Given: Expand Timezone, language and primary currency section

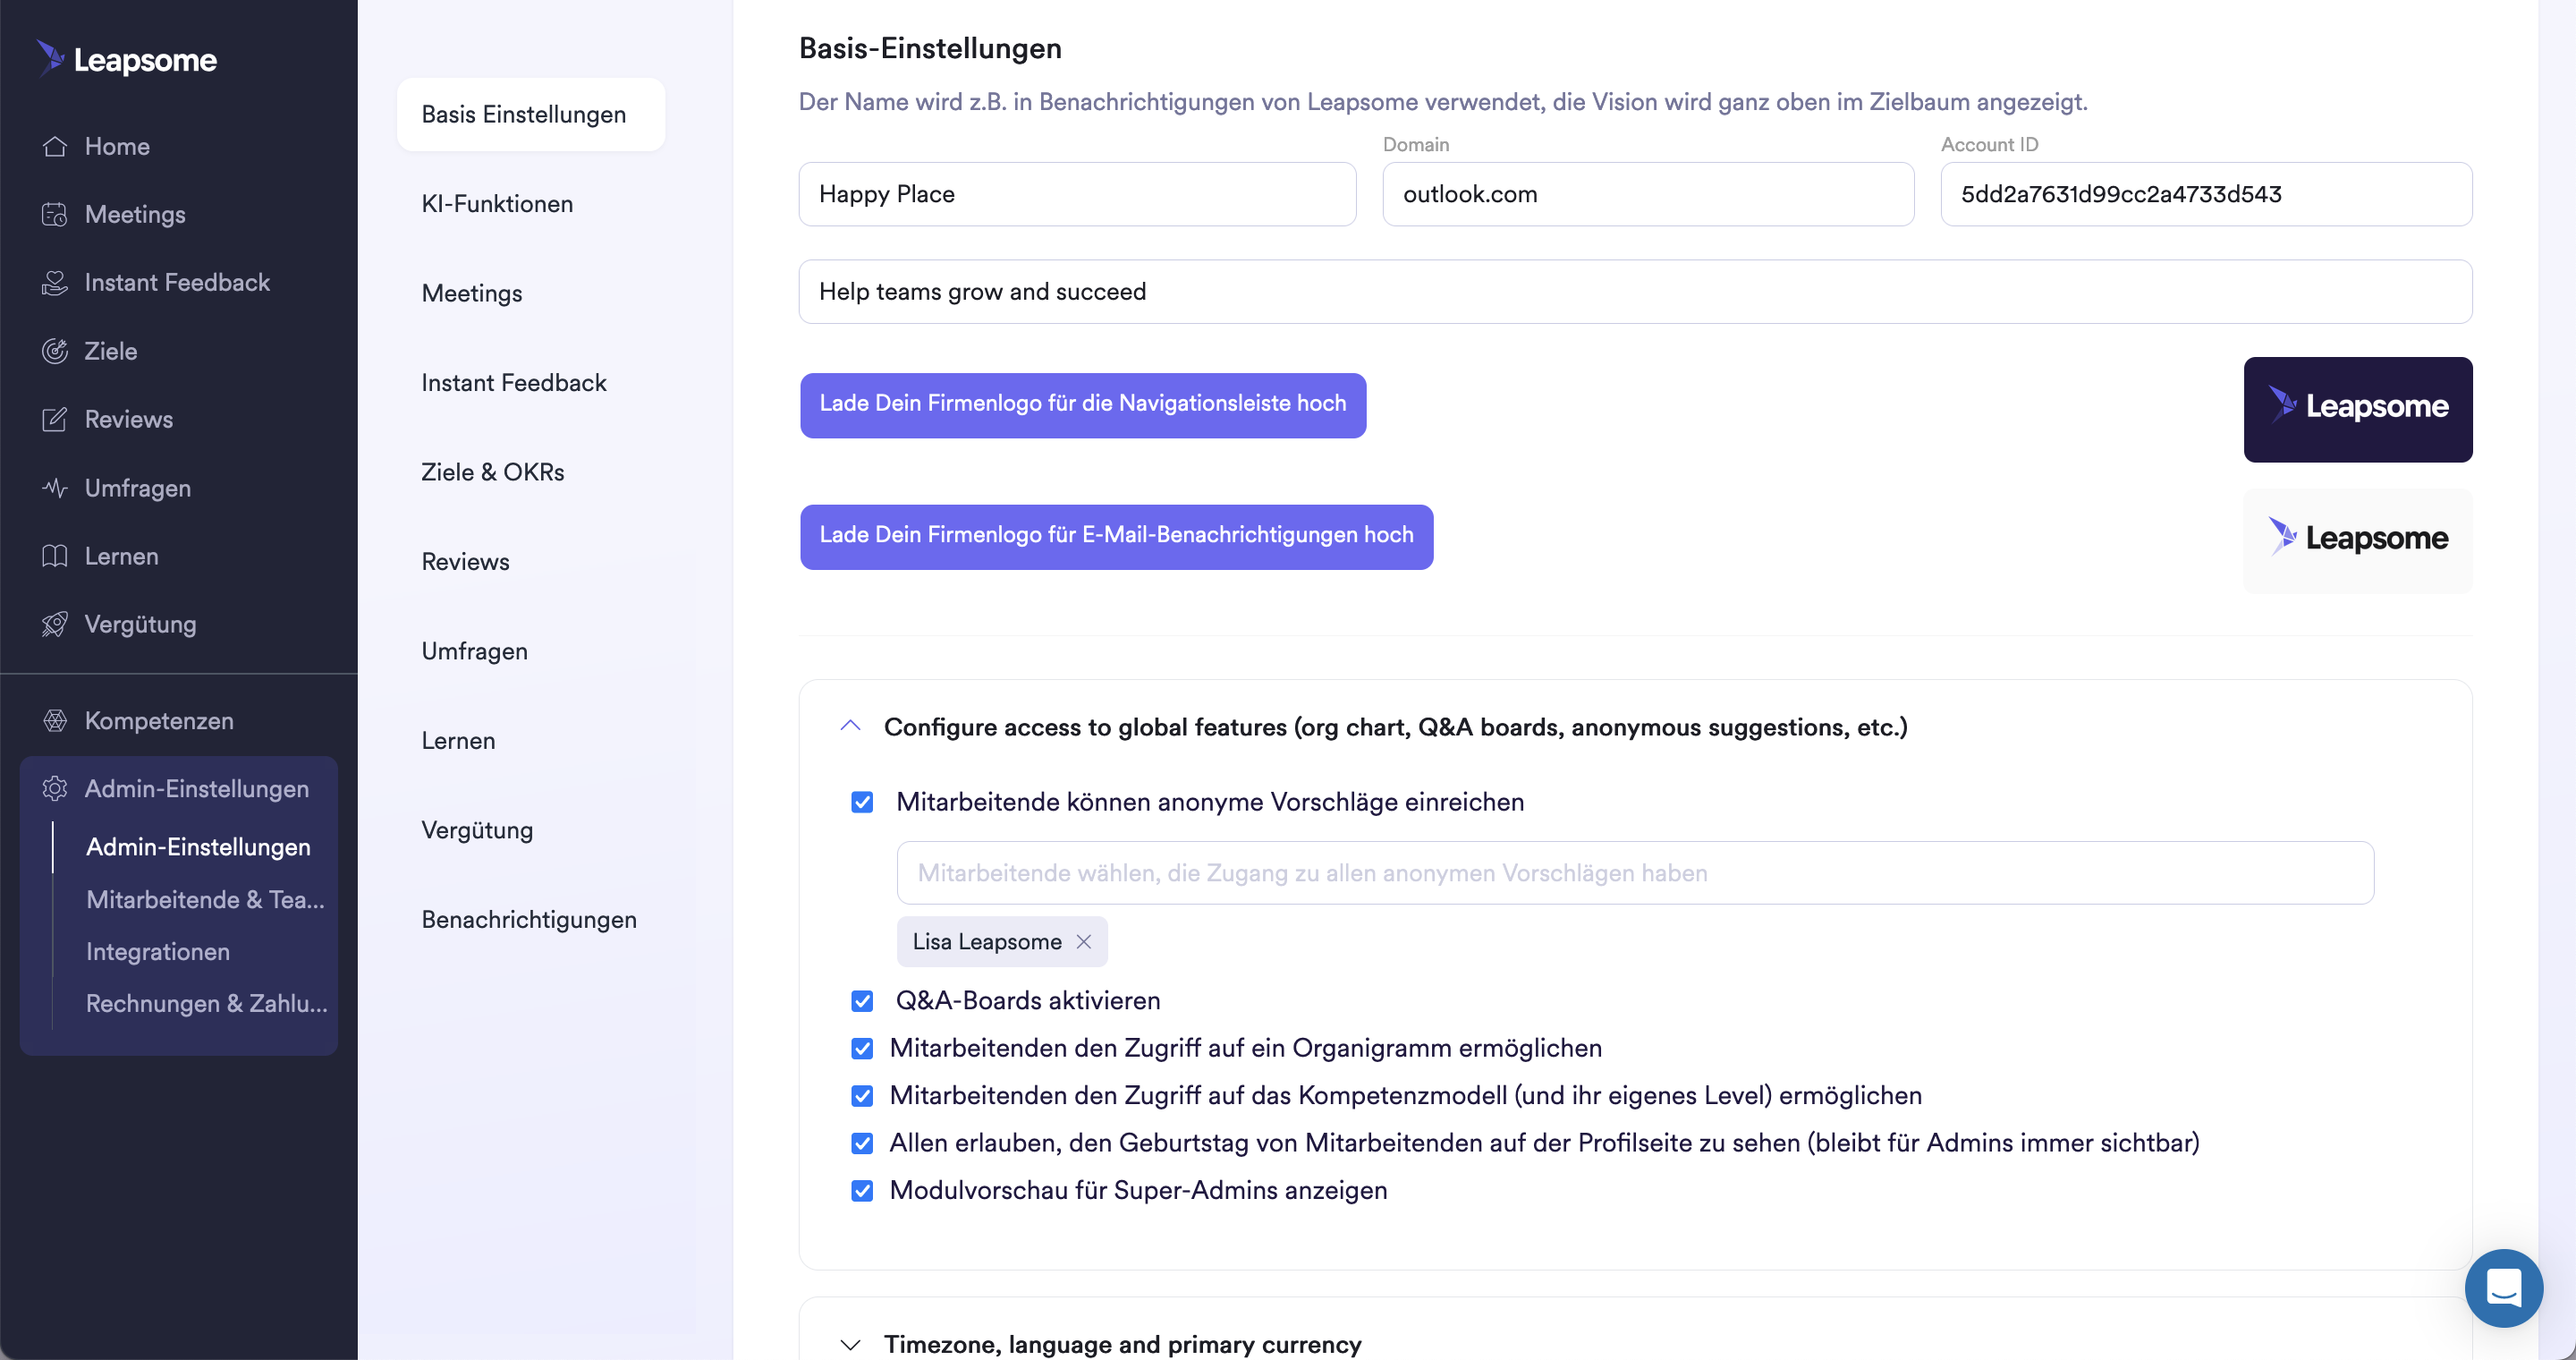Looking at the screenshot, I should tap(850, 1344).
